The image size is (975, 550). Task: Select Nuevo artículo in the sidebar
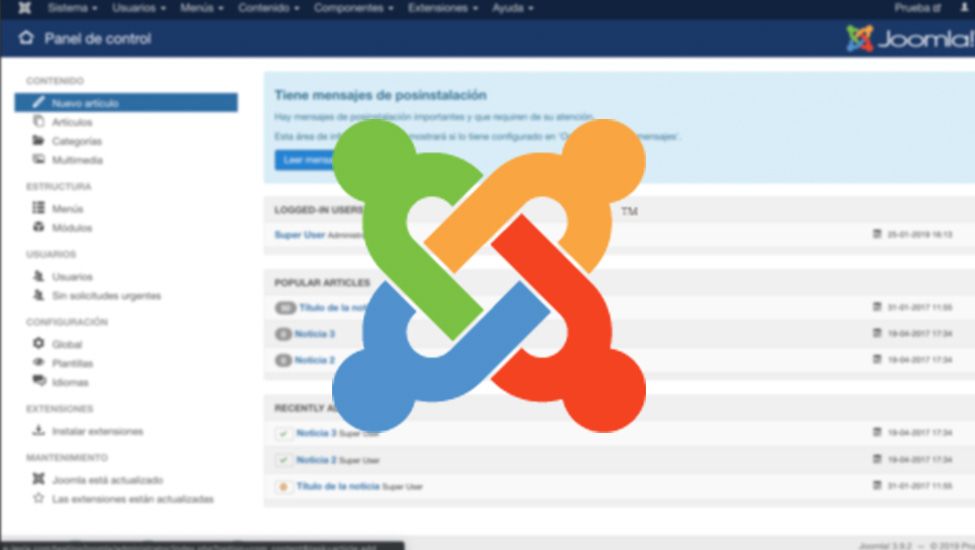point(126,103)
